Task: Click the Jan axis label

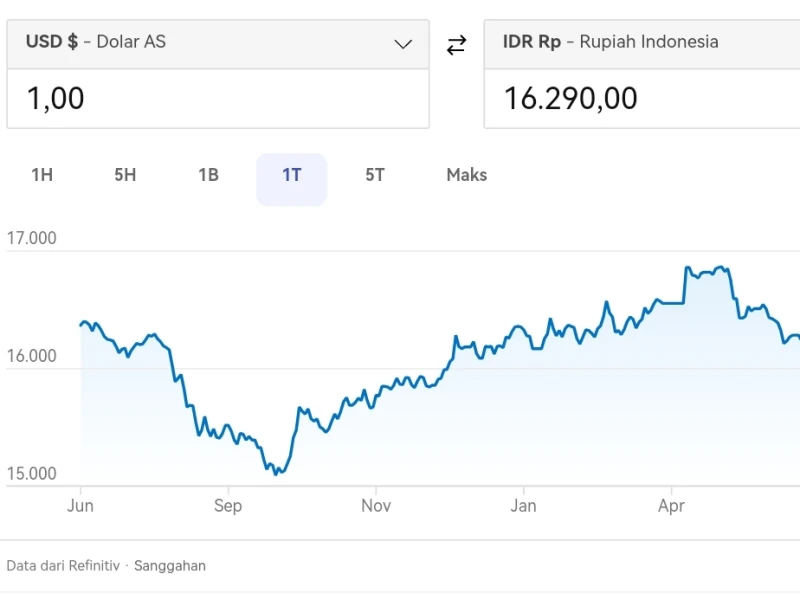Action: (x=523, y=506)
